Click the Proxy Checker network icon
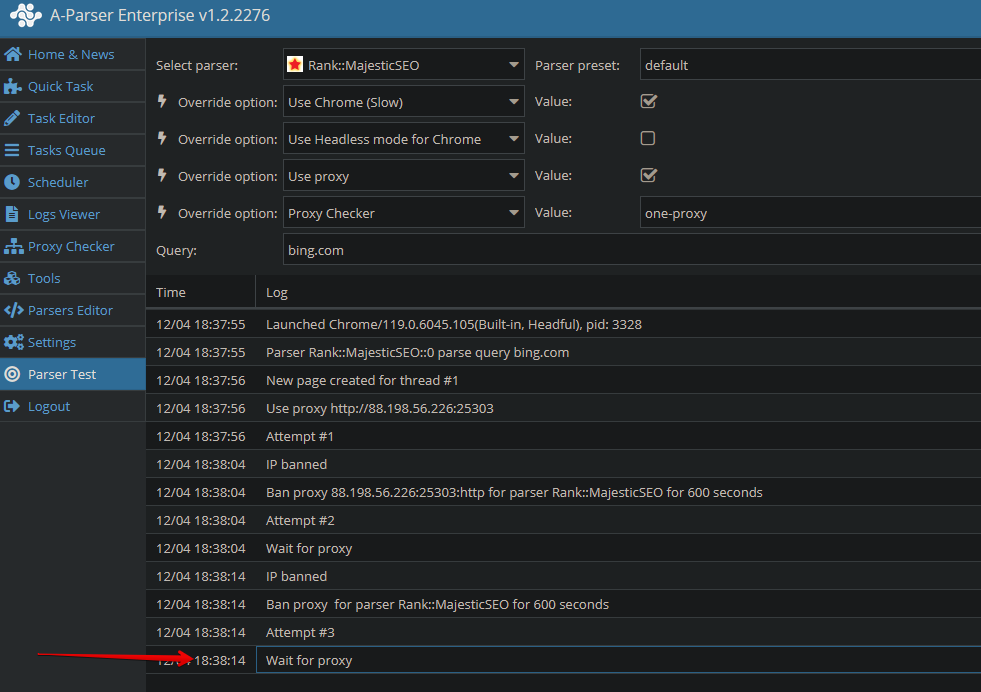Screen dimensions: 981x692 13,246
